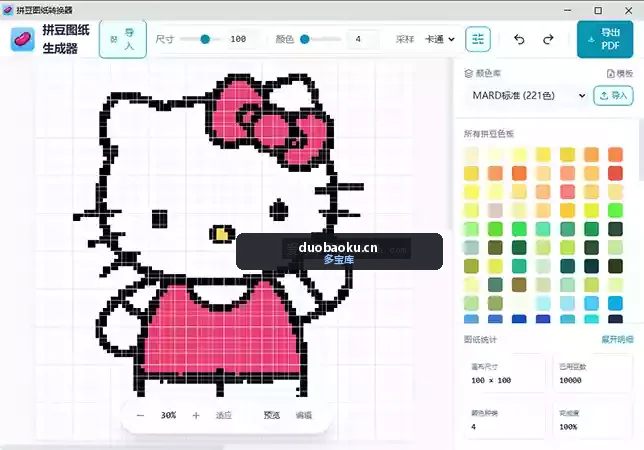Choose the beige-gray color swatch
The width and height of the screenshot is (644, 450).
[x=495, y=210]
